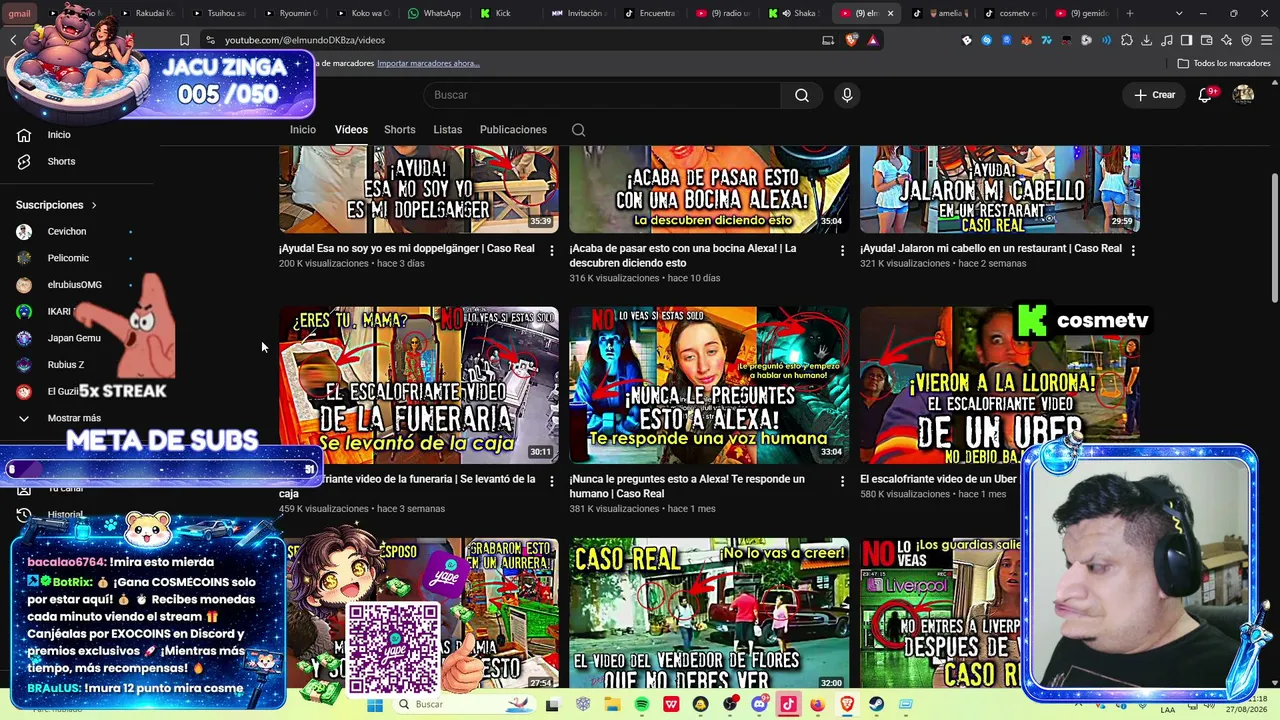Click Importar marcadores ahora link
Image resolution: width=1280 pixels, height=720 pixels.
428,63
